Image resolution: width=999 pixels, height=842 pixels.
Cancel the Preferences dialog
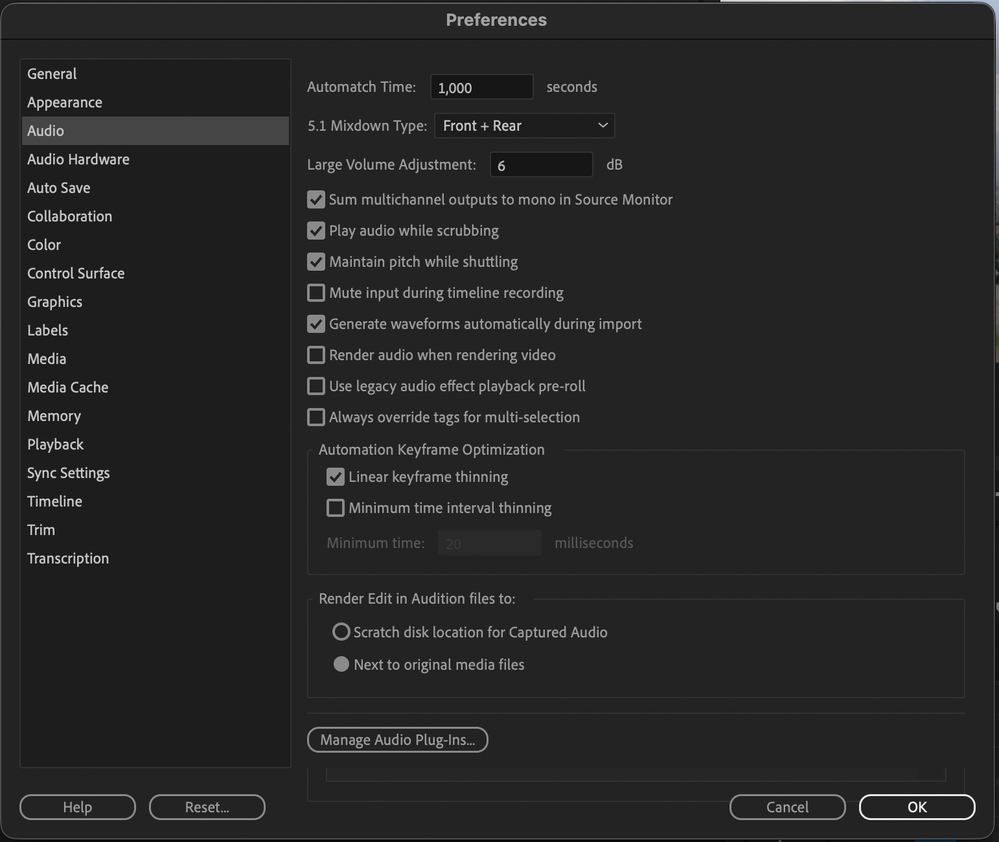click(787, 807)
